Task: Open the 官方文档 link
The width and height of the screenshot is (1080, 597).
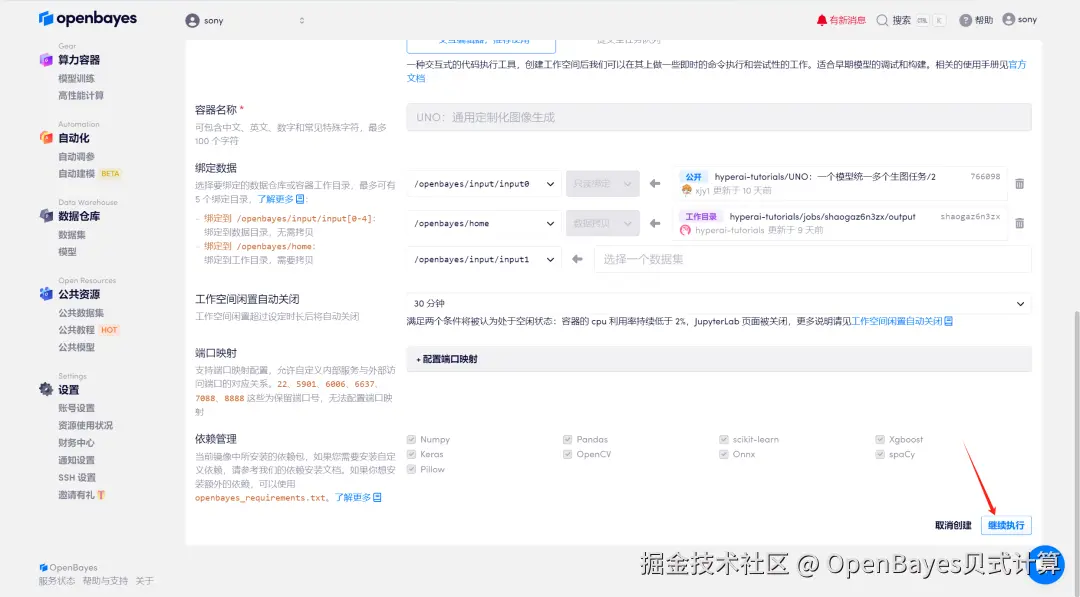Action: [x=1017, y=64]
